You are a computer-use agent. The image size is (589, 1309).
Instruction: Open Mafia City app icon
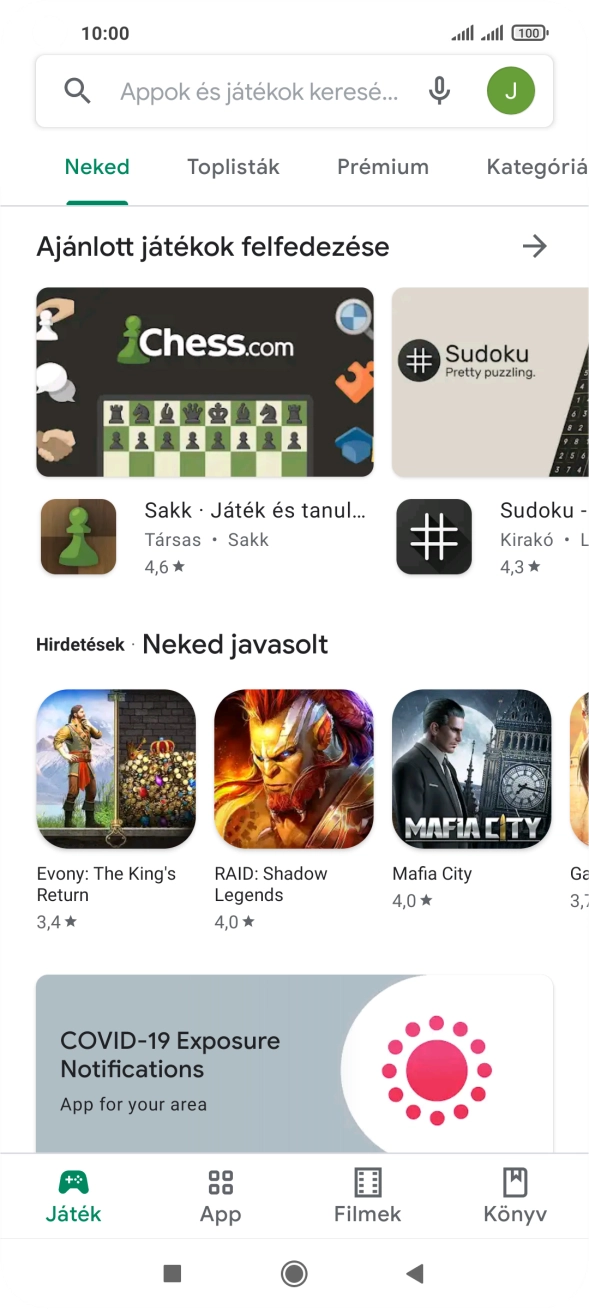pyautogui.click(x=472, y=769)
